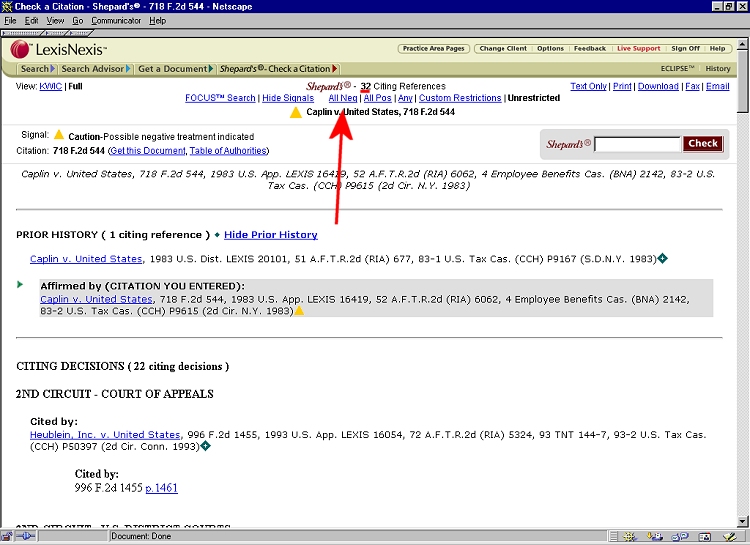The height and width of the screenshot is (545, 750).
Task: Click Get this Document link
Action: pyautogui.click(x=148, y=151)
